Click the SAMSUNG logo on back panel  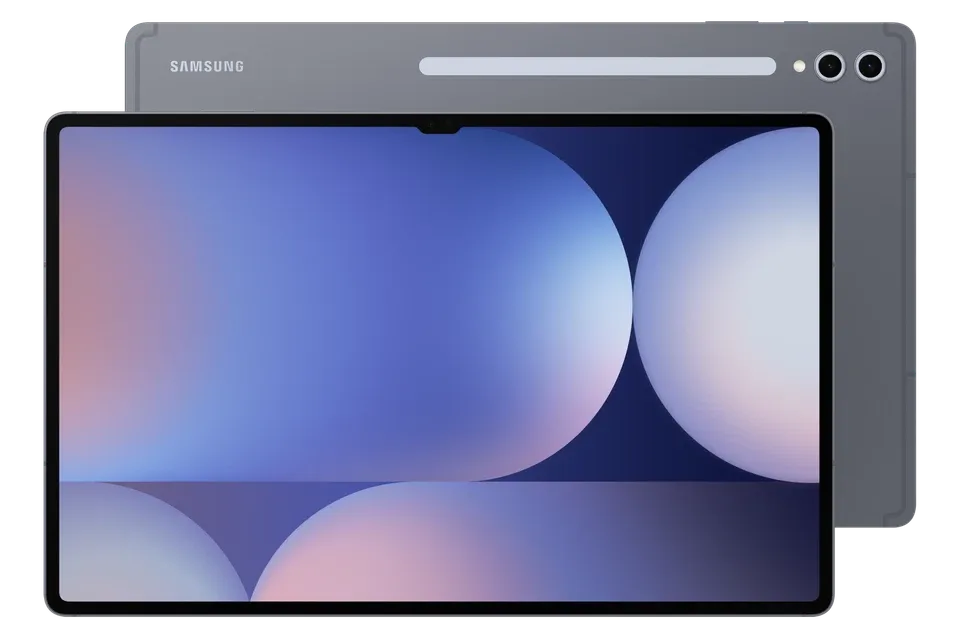206,67
